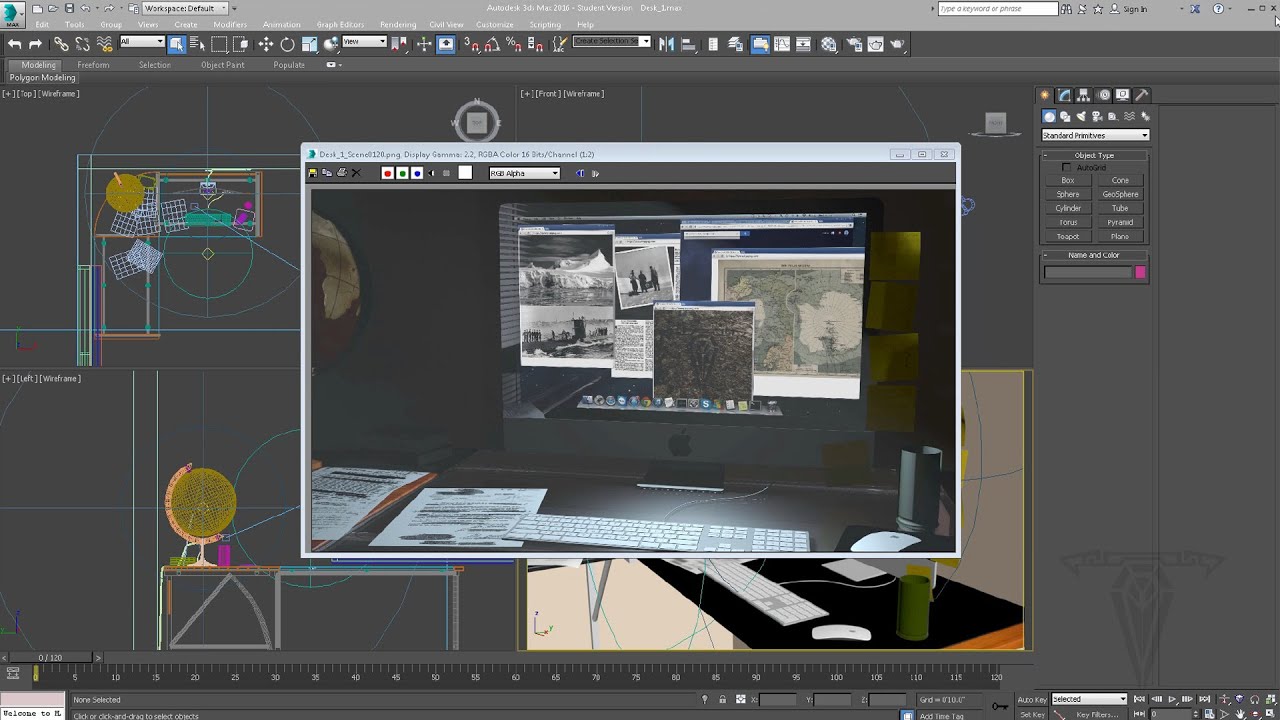The height and width of the screenshot is (720, 1280).
Task: Open the Utilities hammer panel tab
Action: [x=1142, y=95]
